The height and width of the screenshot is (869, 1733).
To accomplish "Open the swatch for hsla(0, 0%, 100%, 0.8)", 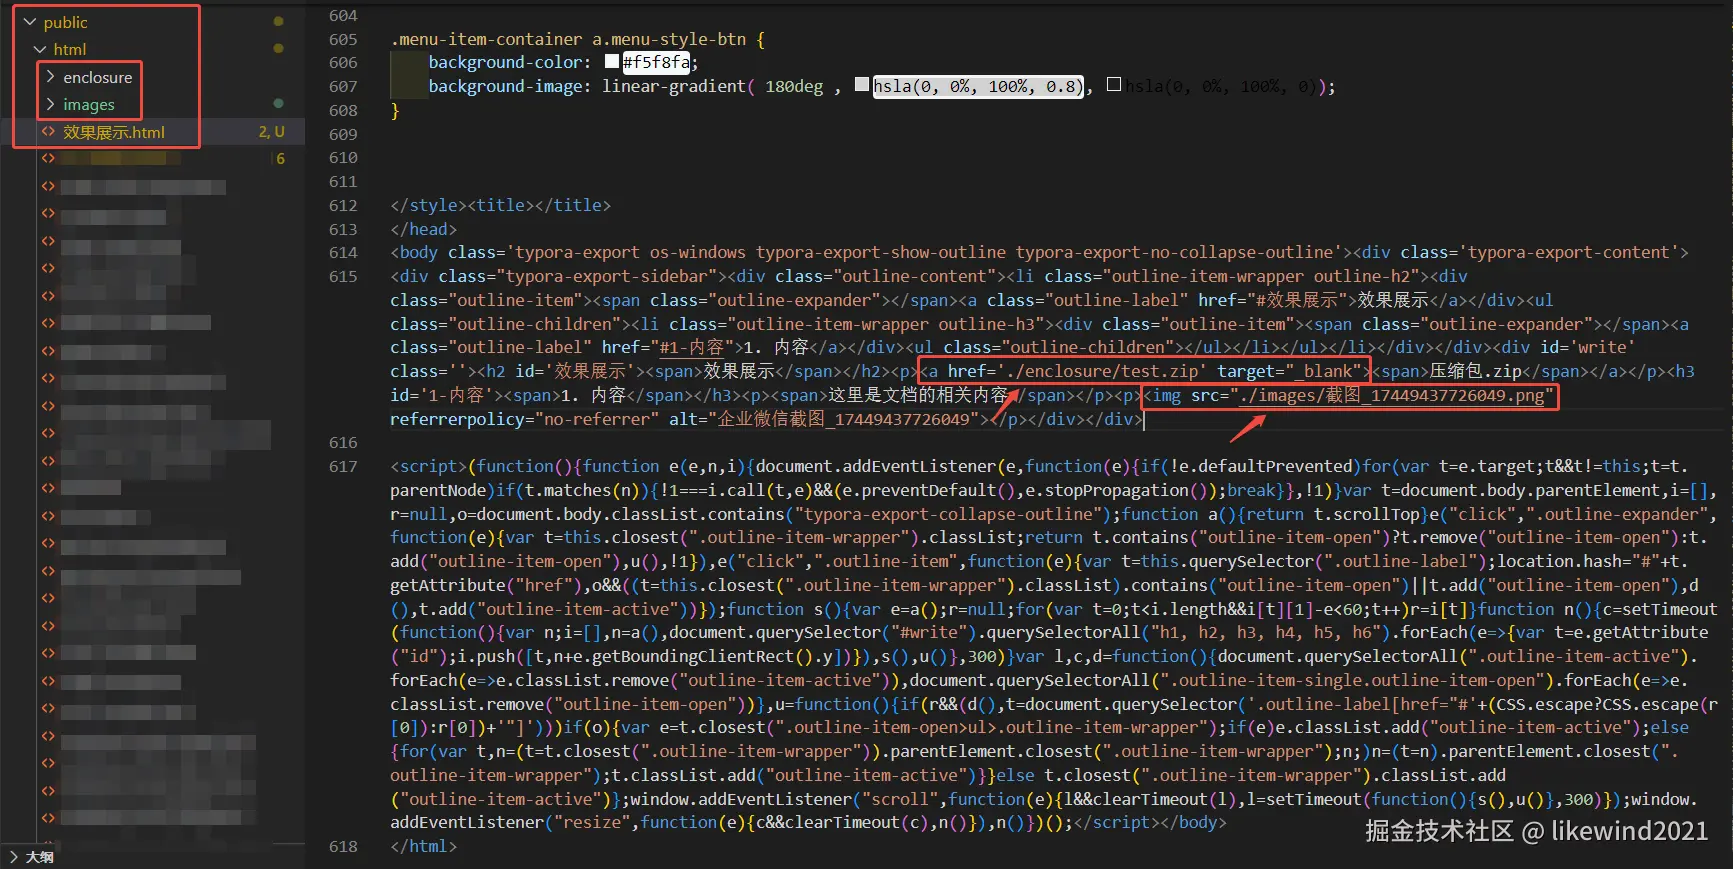I will [862, 85].
